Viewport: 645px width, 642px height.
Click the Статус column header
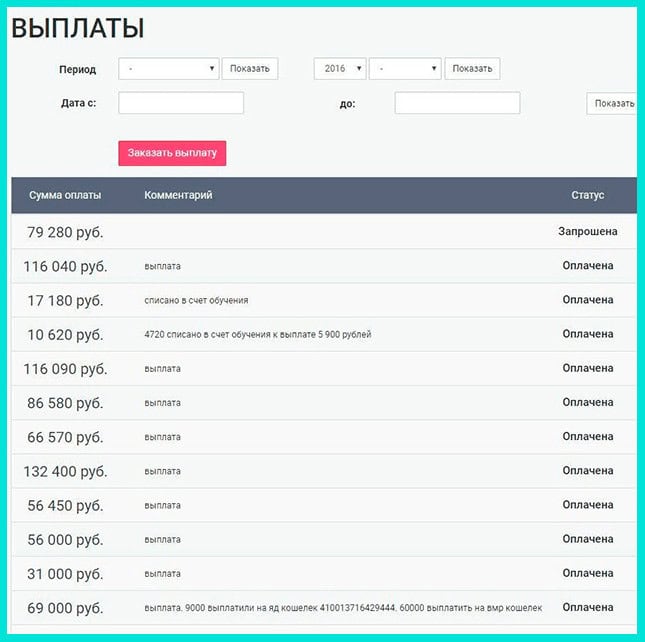pyautogui.click(x=587, y=195)
